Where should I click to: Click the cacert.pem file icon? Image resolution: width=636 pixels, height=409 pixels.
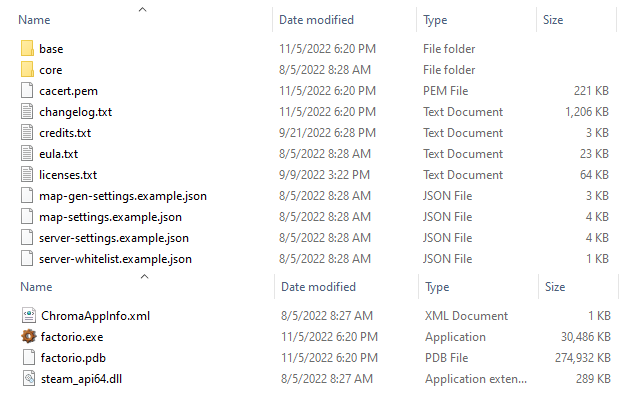coord(28,90)
